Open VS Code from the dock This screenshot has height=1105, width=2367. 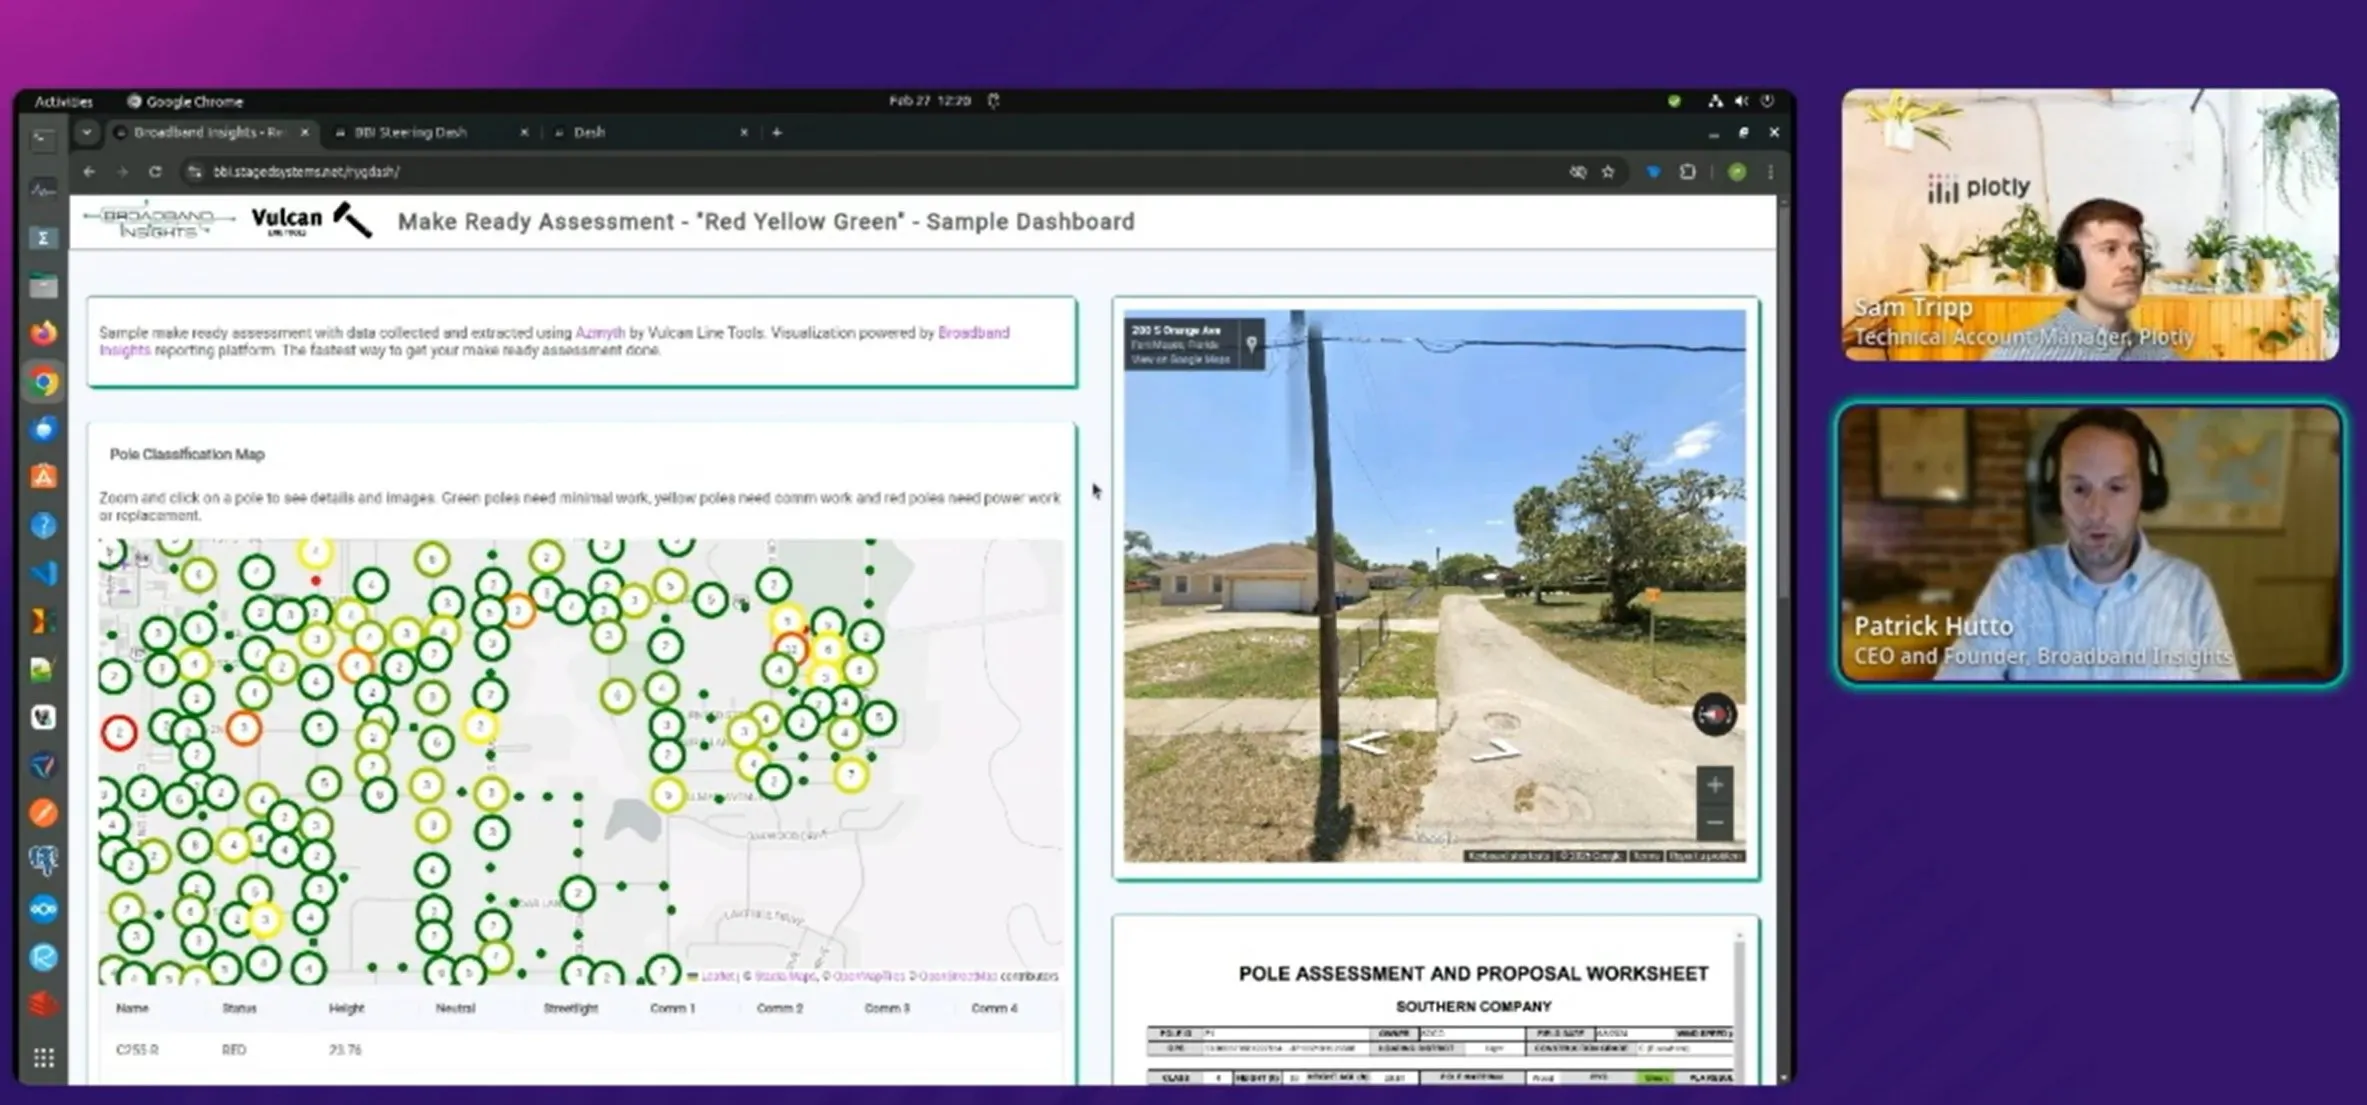(43, 573)
